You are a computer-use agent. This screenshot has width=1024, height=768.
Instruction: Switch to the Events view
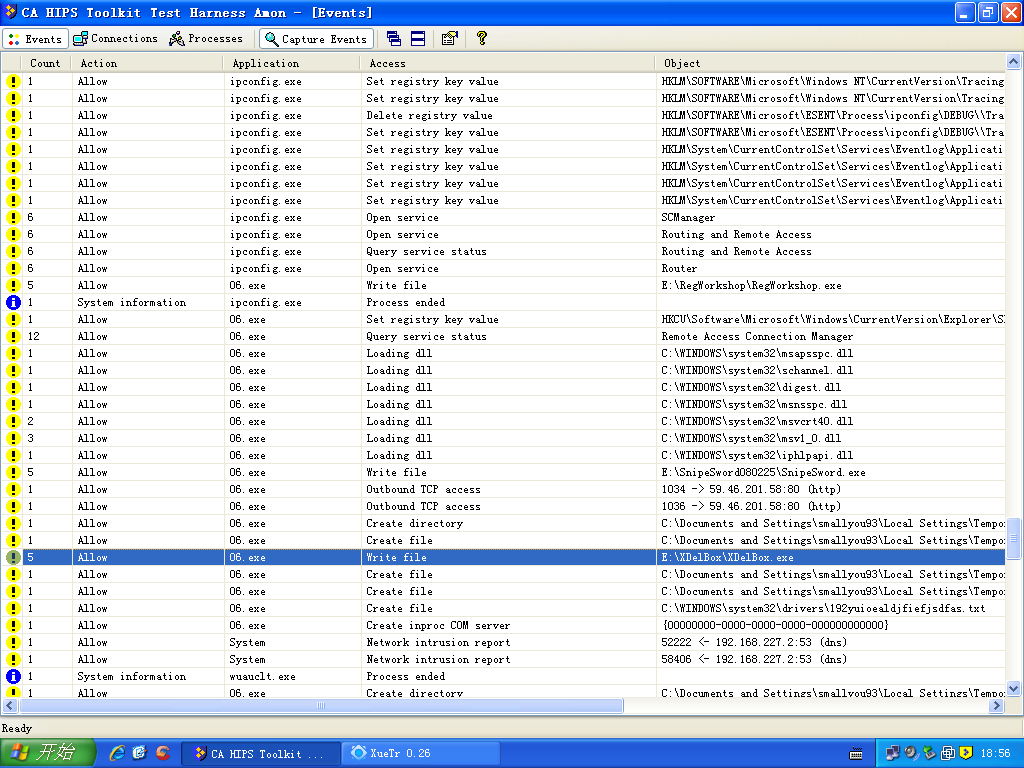click(35, 39)
